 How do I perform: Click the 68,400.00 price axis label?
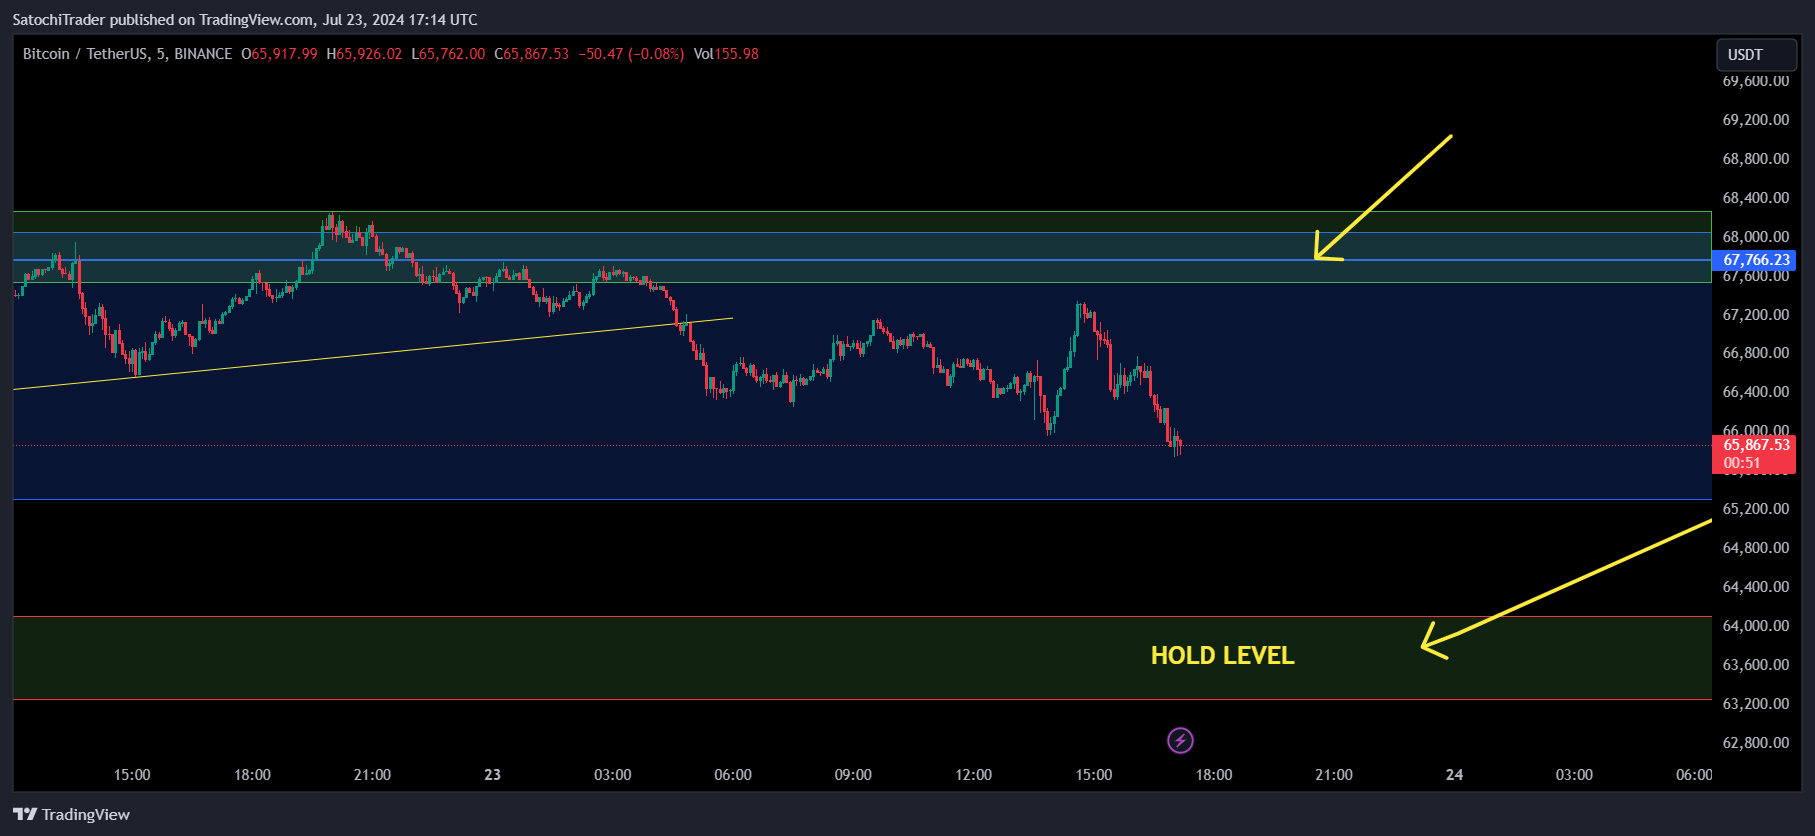(x=1755, y=198)
